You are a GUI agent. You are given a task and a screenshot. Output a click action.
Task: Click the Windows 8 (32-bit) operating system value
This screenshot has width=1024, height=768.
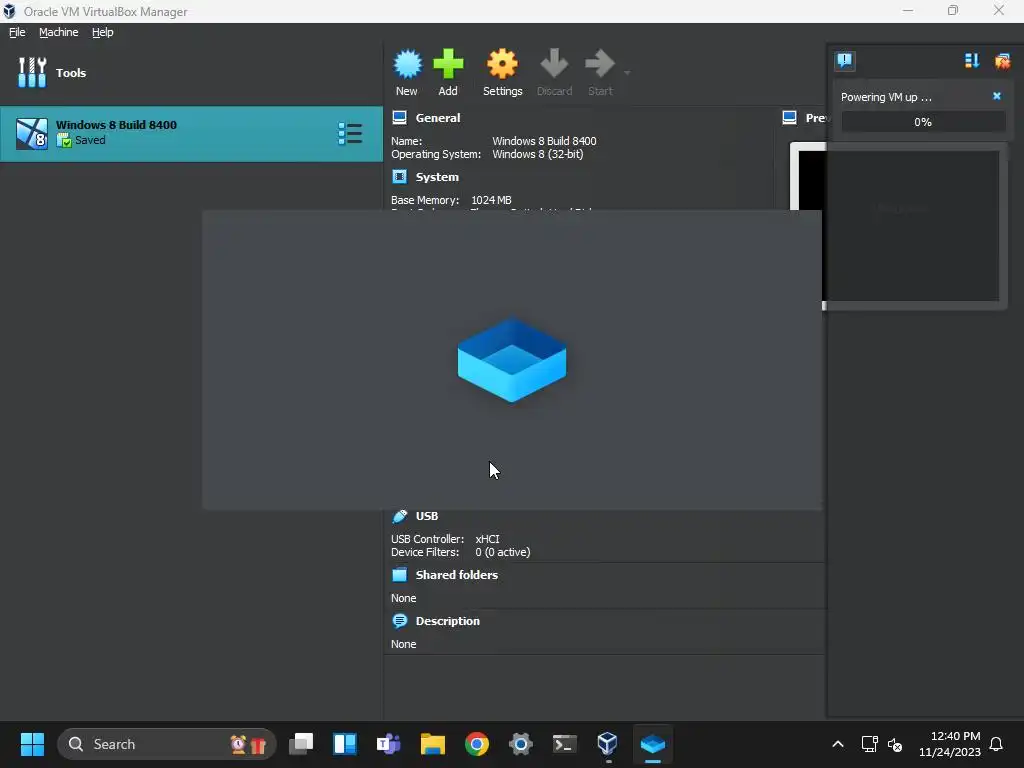coord(537,154)
